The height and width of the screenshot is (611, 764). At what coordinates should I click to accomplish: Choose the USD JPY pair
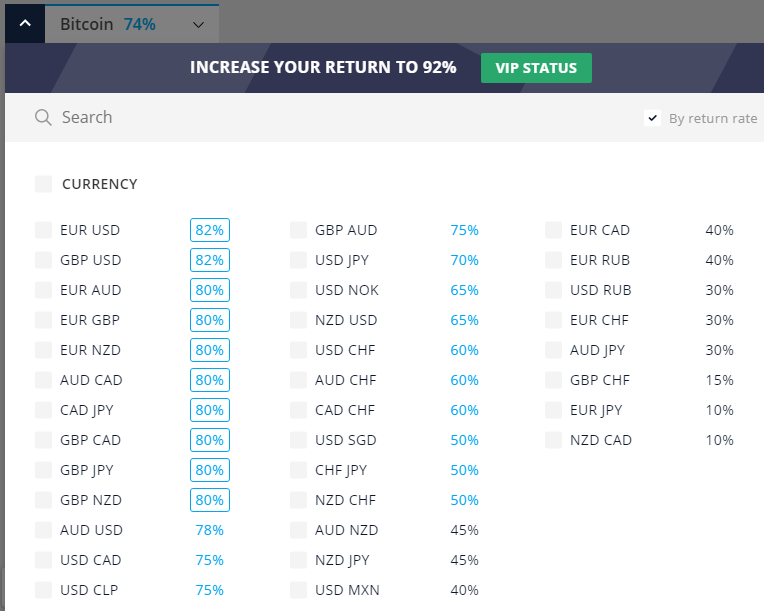click(342, 260)
